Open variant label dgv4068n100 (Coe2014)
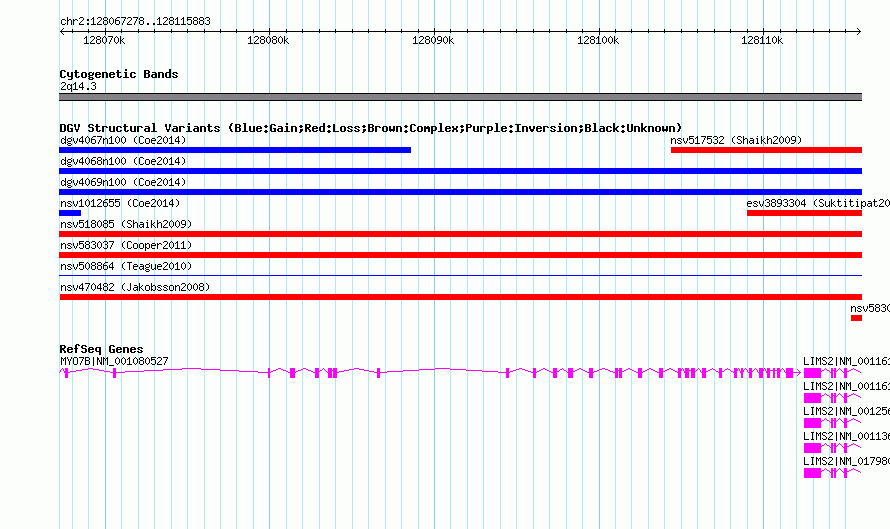The height and width of the screenshot is (529, 890). tap(123, 161)
